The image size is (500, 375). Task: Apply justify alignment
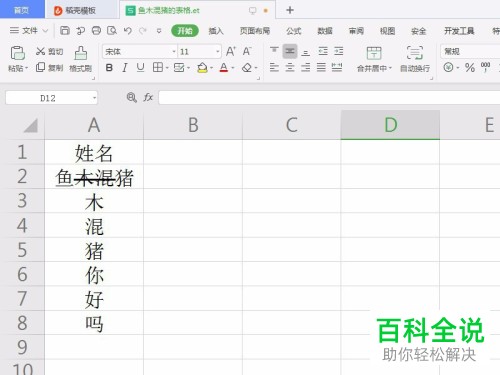[321, 68]
